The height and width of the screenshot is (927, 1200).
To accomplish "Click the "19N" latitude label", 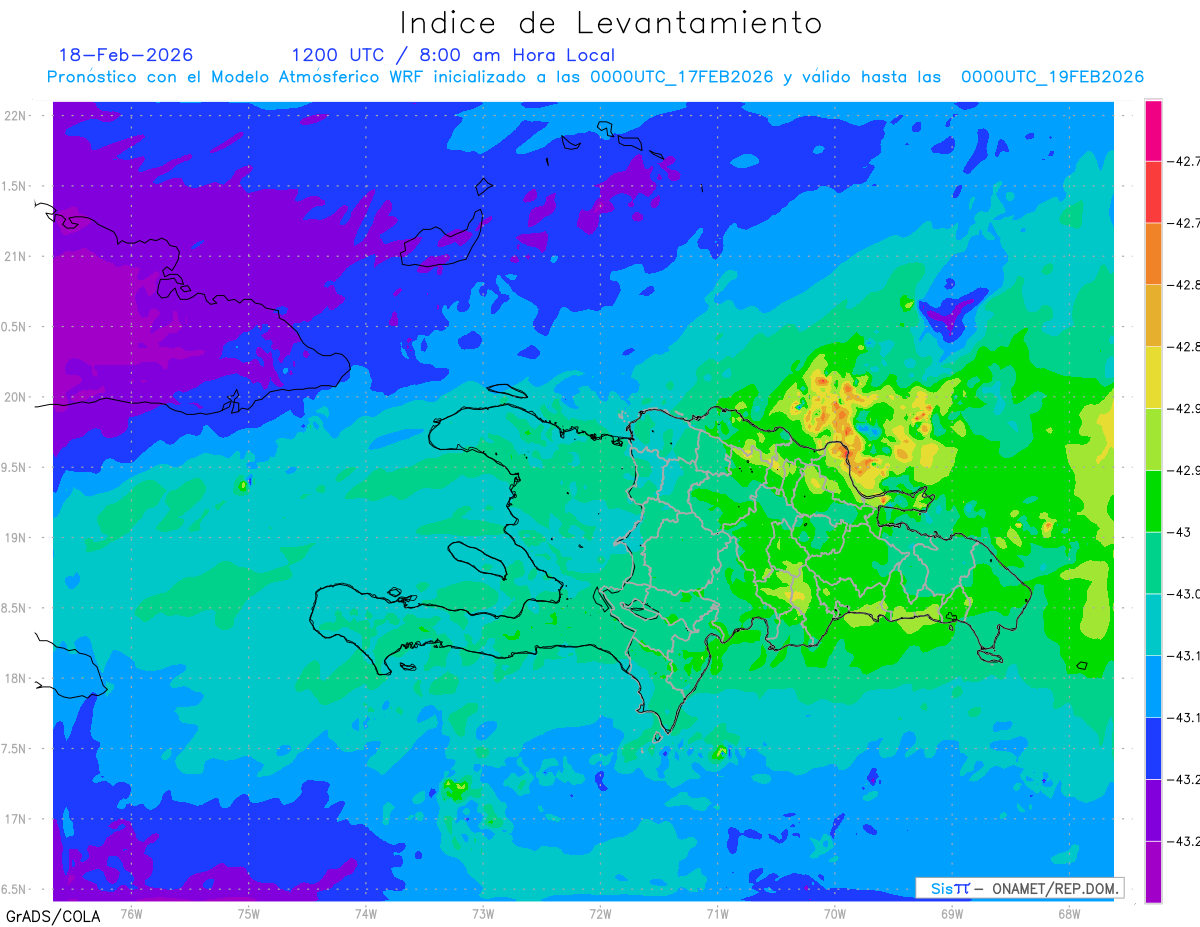I will (17, 538).
